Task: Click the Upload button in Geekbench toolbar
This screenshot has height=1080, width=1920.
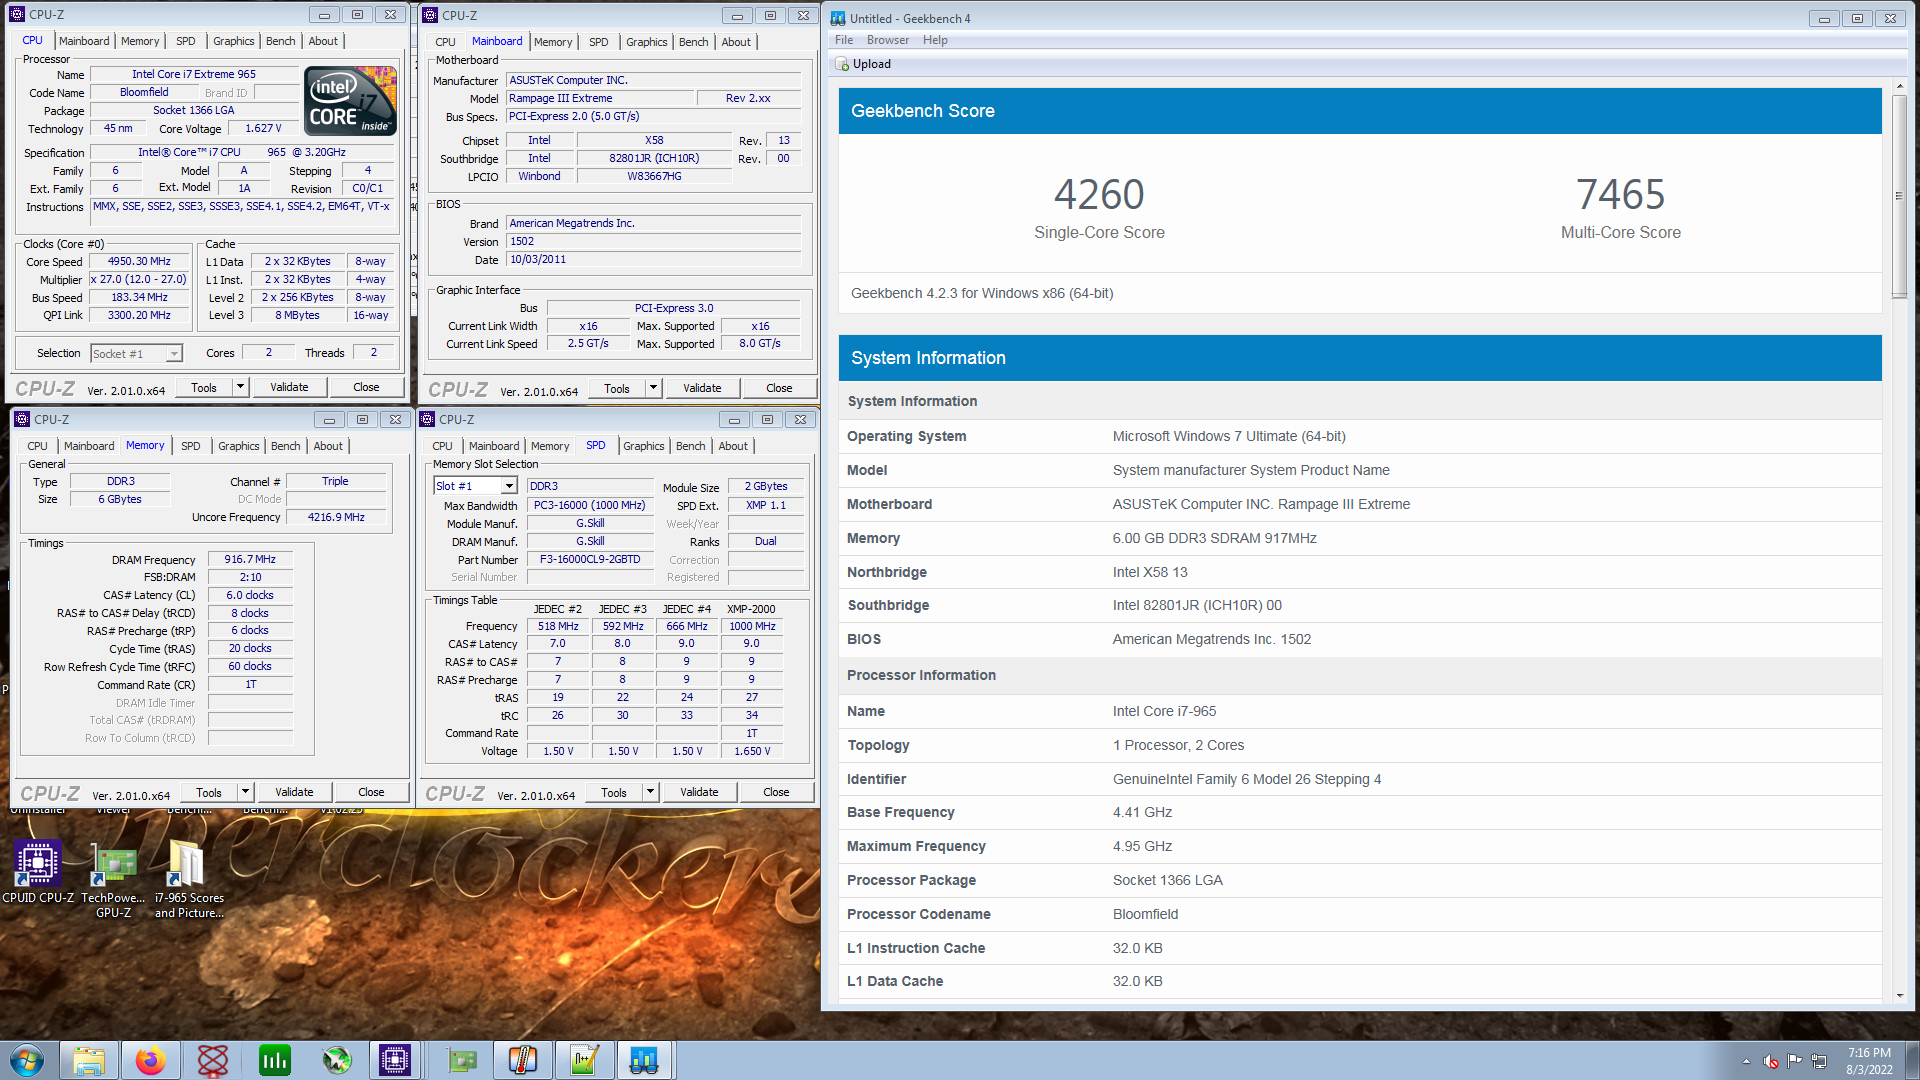Action: click(863, 64)
